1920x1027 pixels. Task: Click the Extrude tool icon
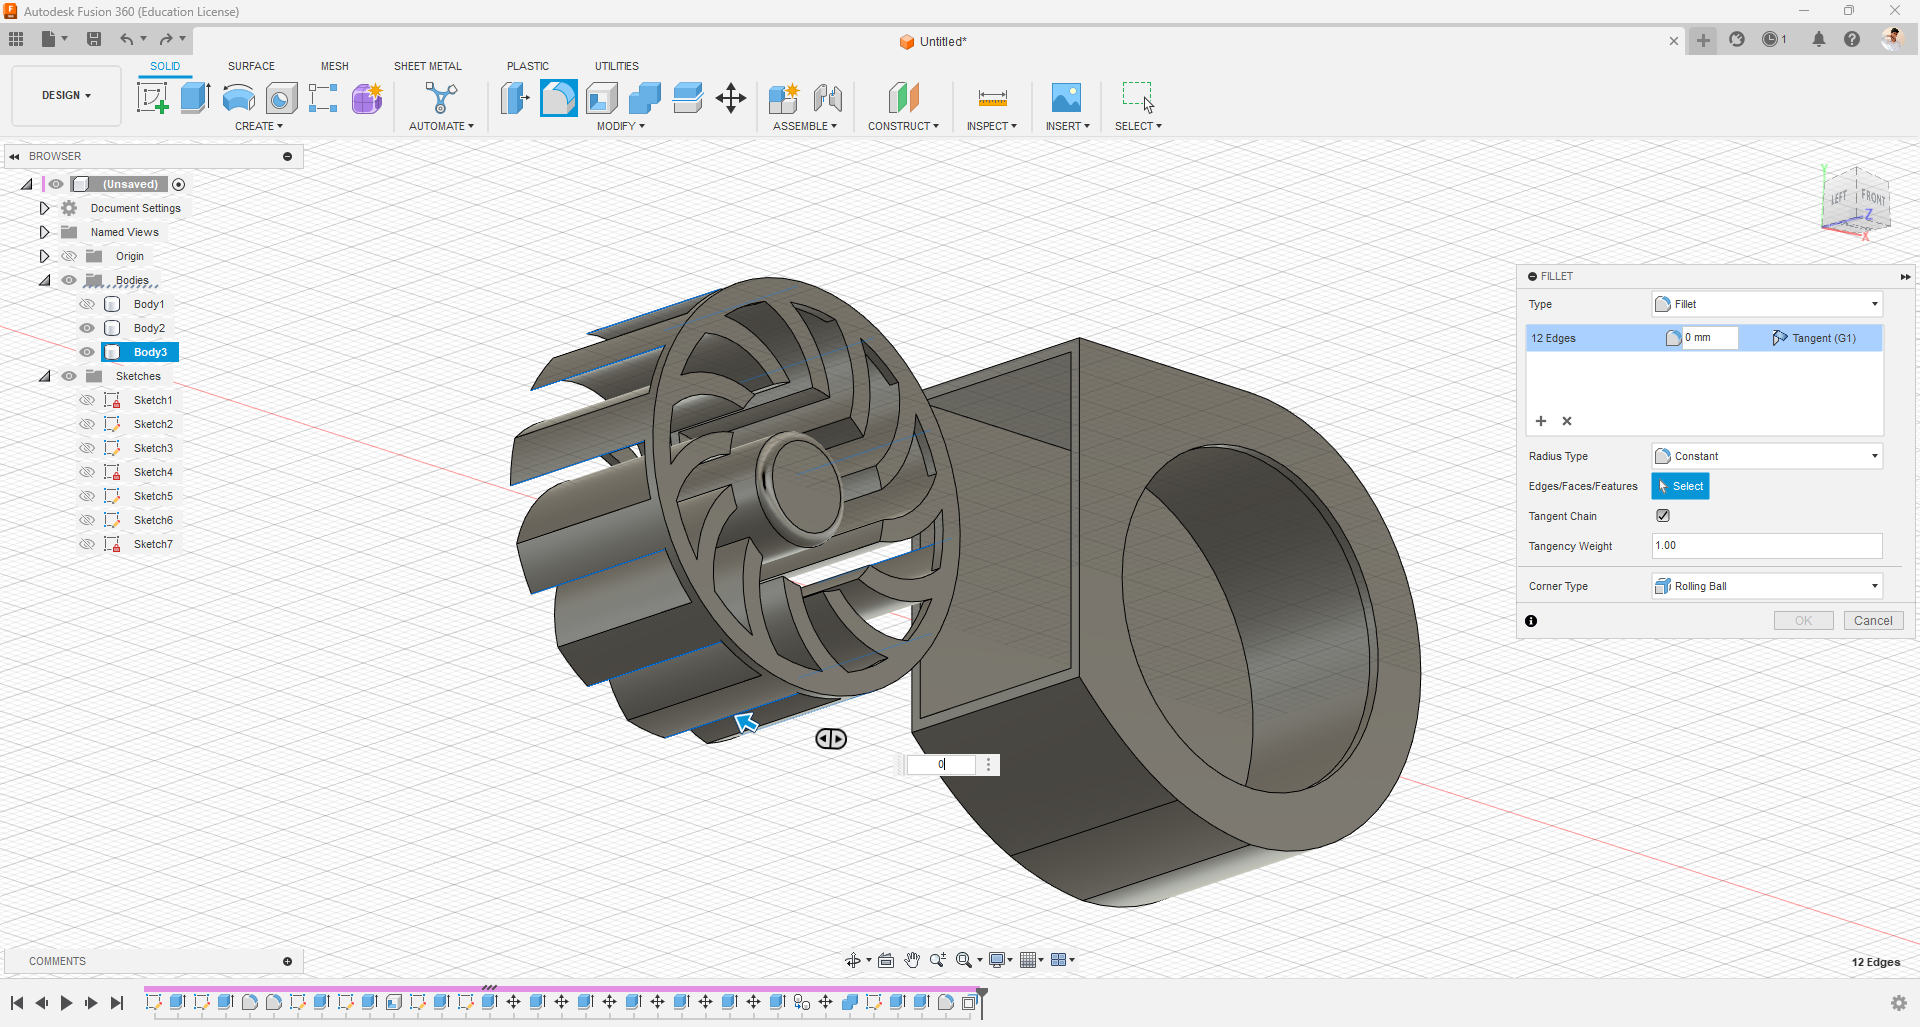195,98
